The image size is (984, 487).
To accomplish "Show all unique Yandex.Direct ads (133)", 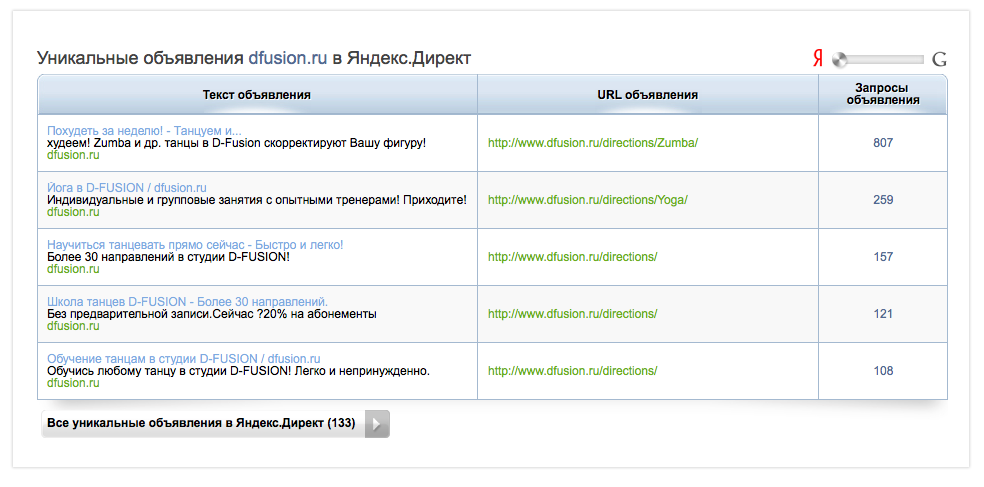I will point(214,424).
